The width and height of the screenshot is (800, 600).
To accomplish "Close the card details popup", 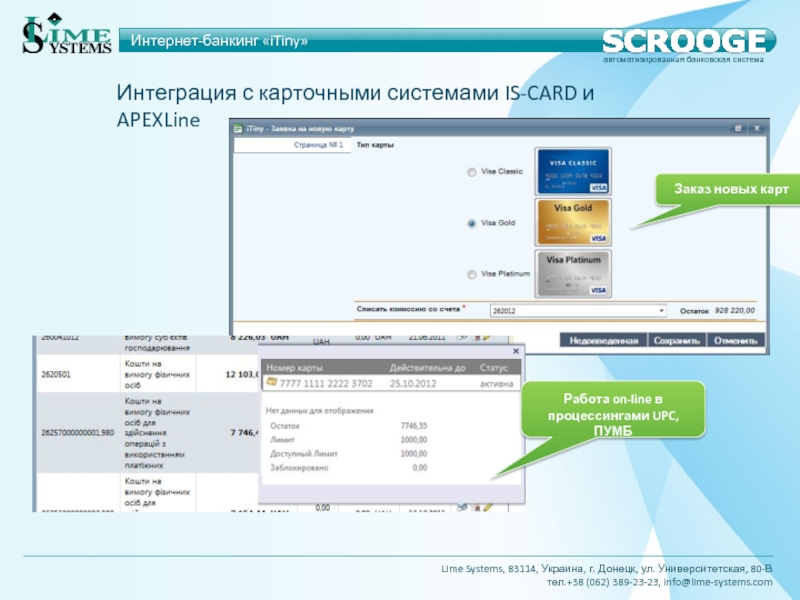I will (x=516, y=351).
